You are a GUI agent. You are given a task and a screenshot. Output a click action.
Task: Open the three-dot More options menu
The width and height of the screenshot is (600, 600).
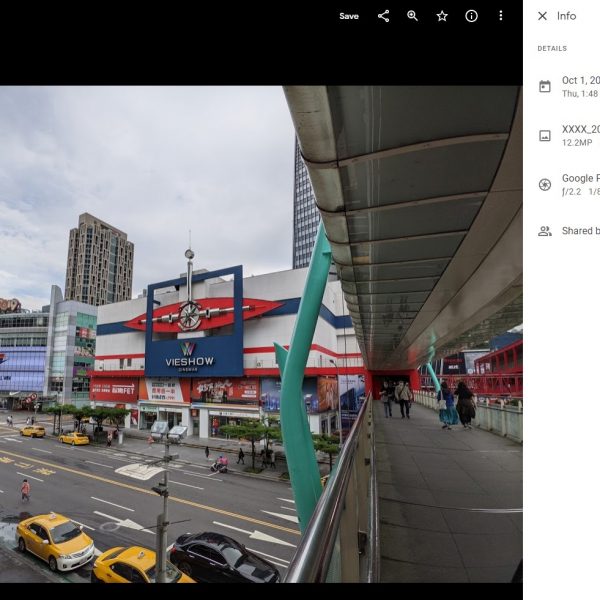pos(501,16)
